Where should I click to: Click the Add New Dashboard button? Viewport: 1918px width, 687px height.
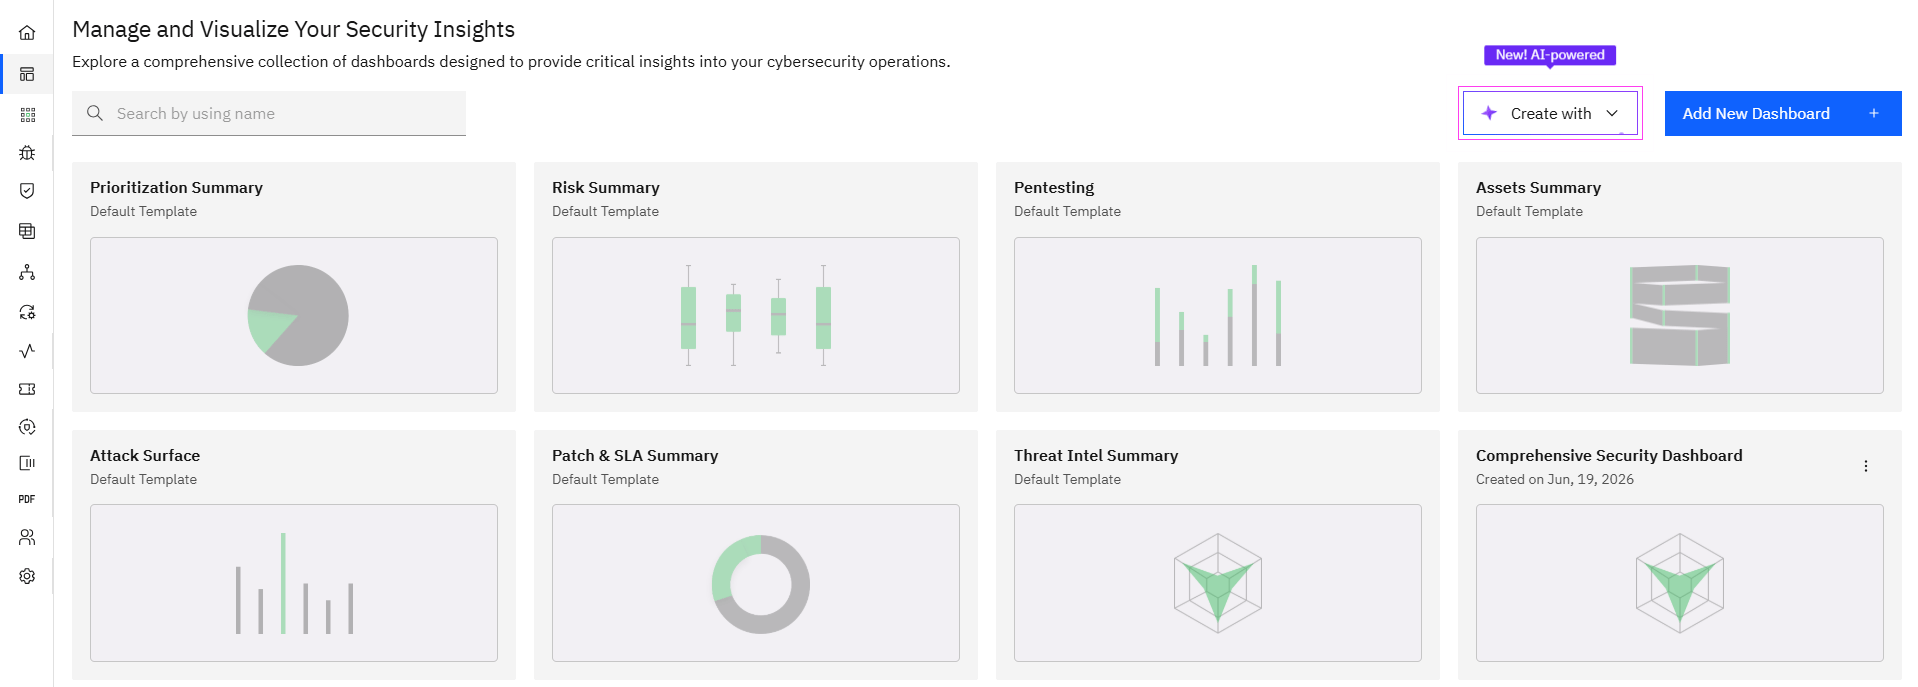(1783, 113)
